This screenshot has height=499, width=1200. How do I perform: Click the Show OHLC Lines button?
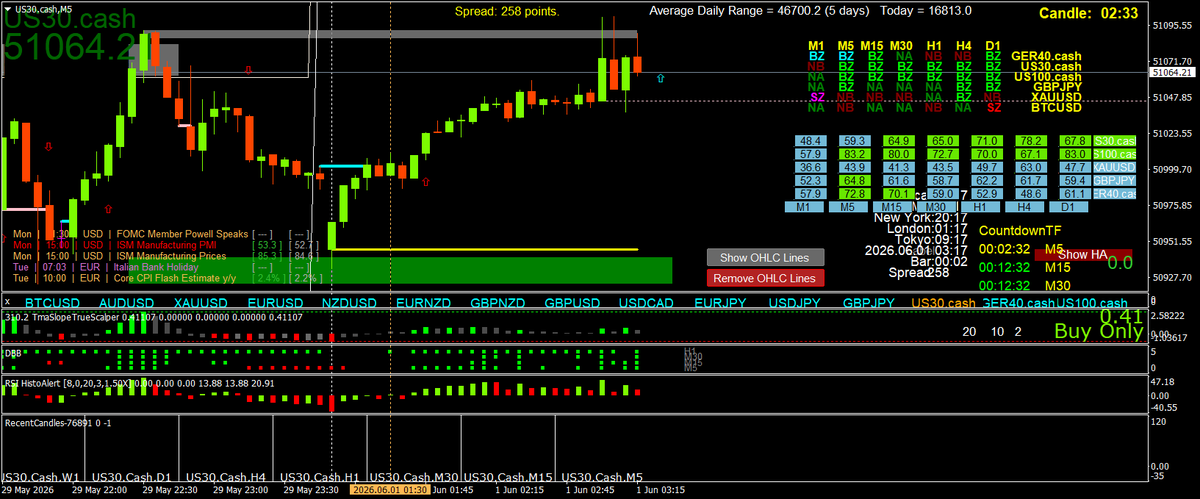[765, 257]
